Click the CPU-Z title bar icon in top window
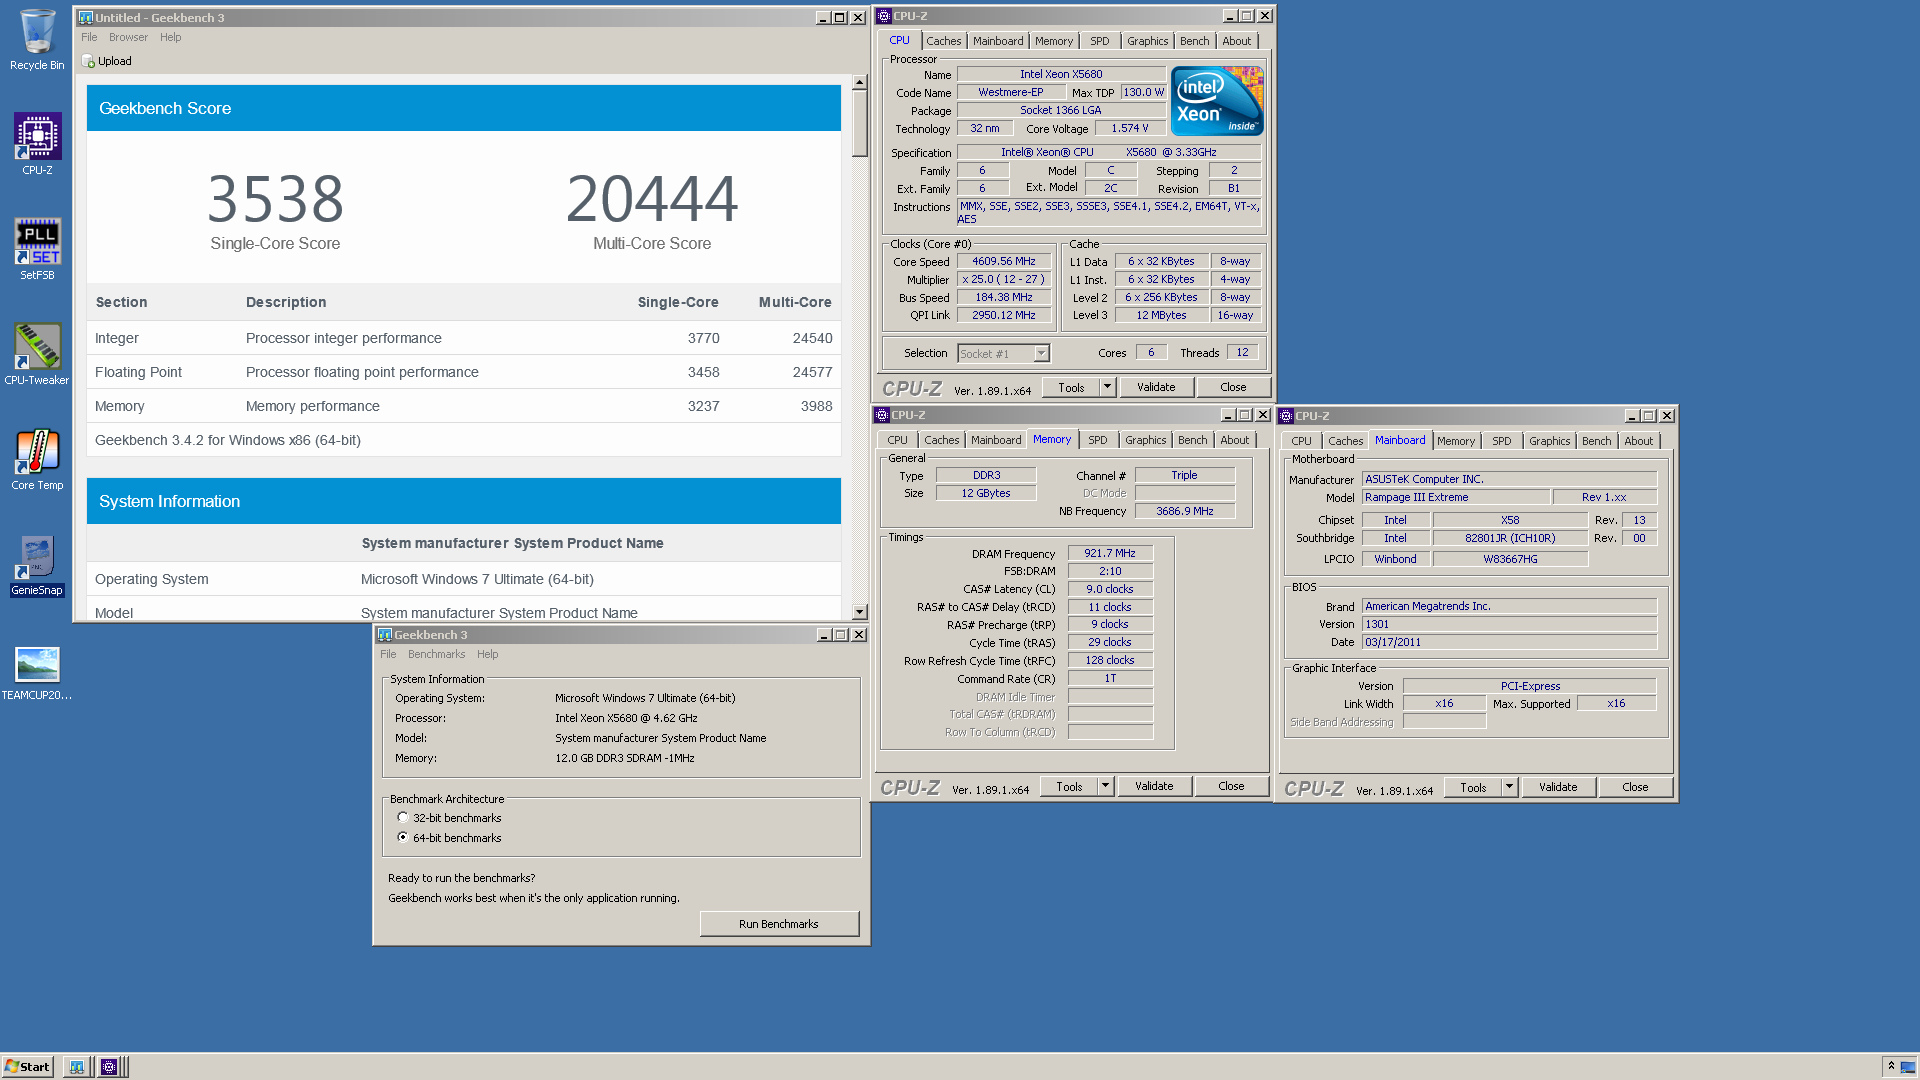Viewport: 1920px width, 1080px height. coord(884,16)
